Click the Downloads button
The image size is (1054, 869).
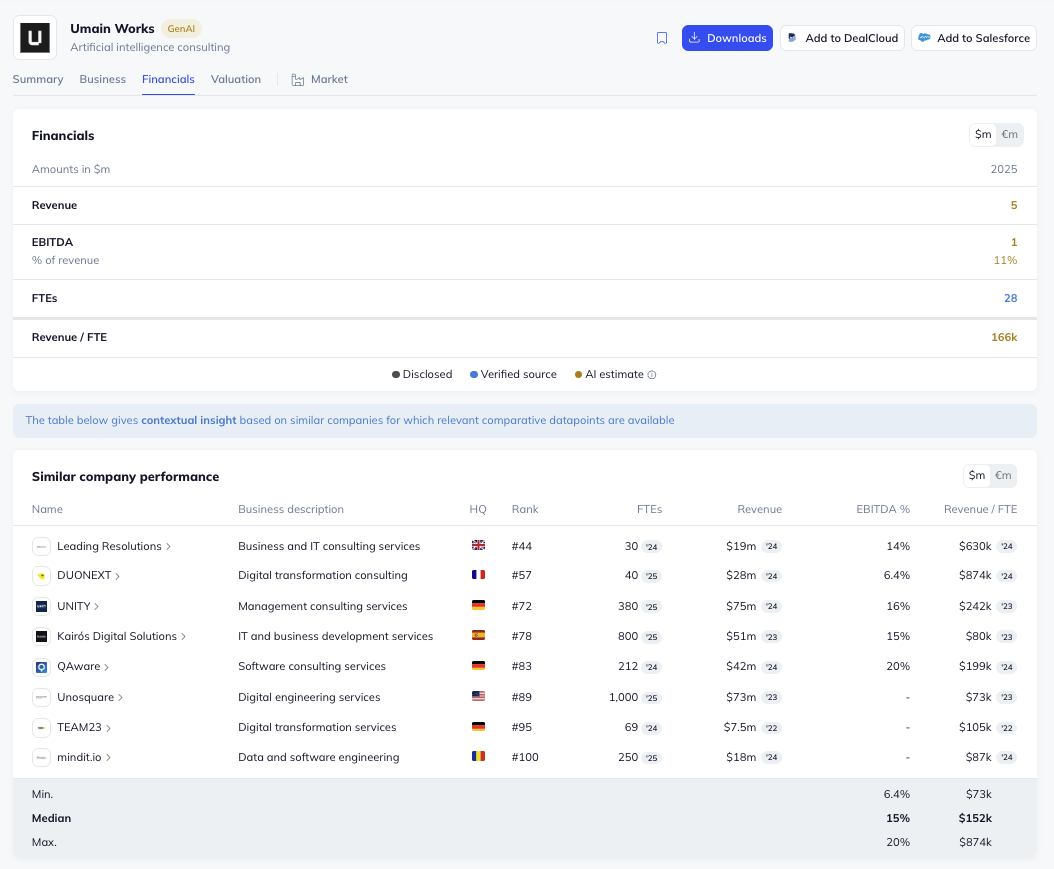[x=727, y=38]
